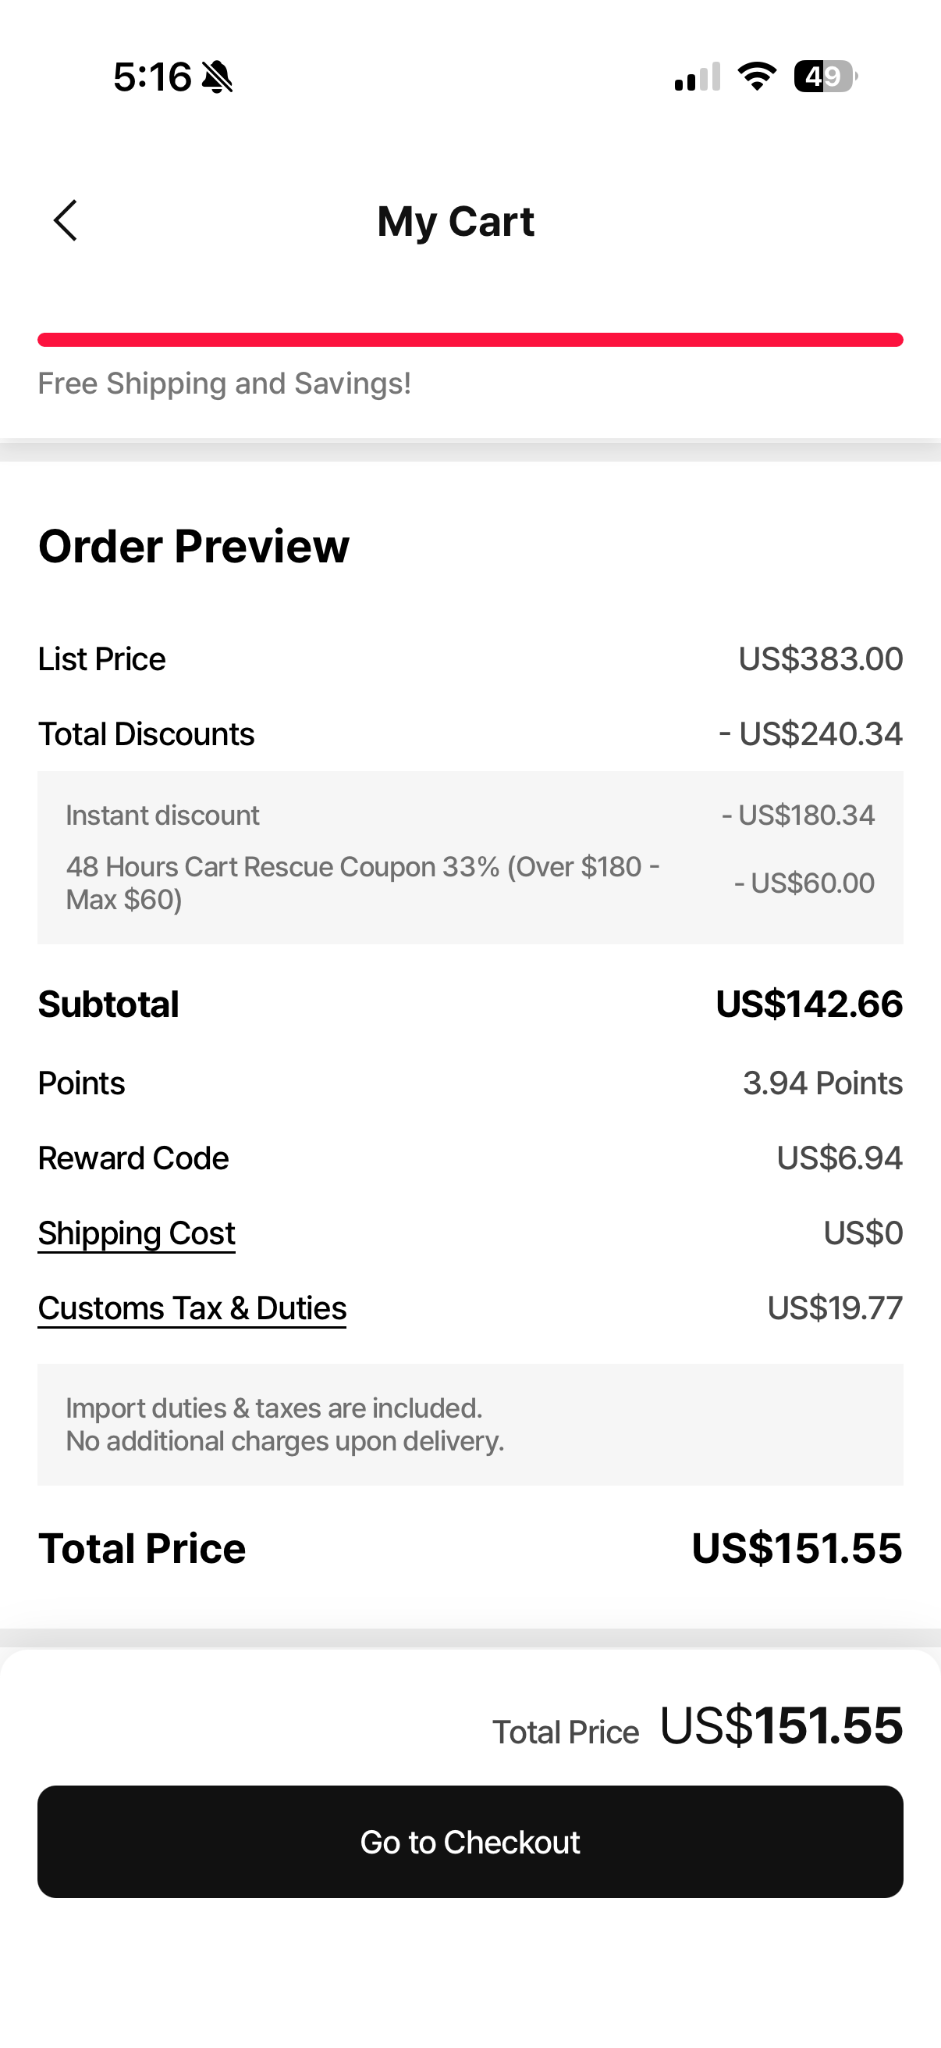Tap the back arrow icon
Viewport: 941px width, 2048px height.
[x=65, y=221]
